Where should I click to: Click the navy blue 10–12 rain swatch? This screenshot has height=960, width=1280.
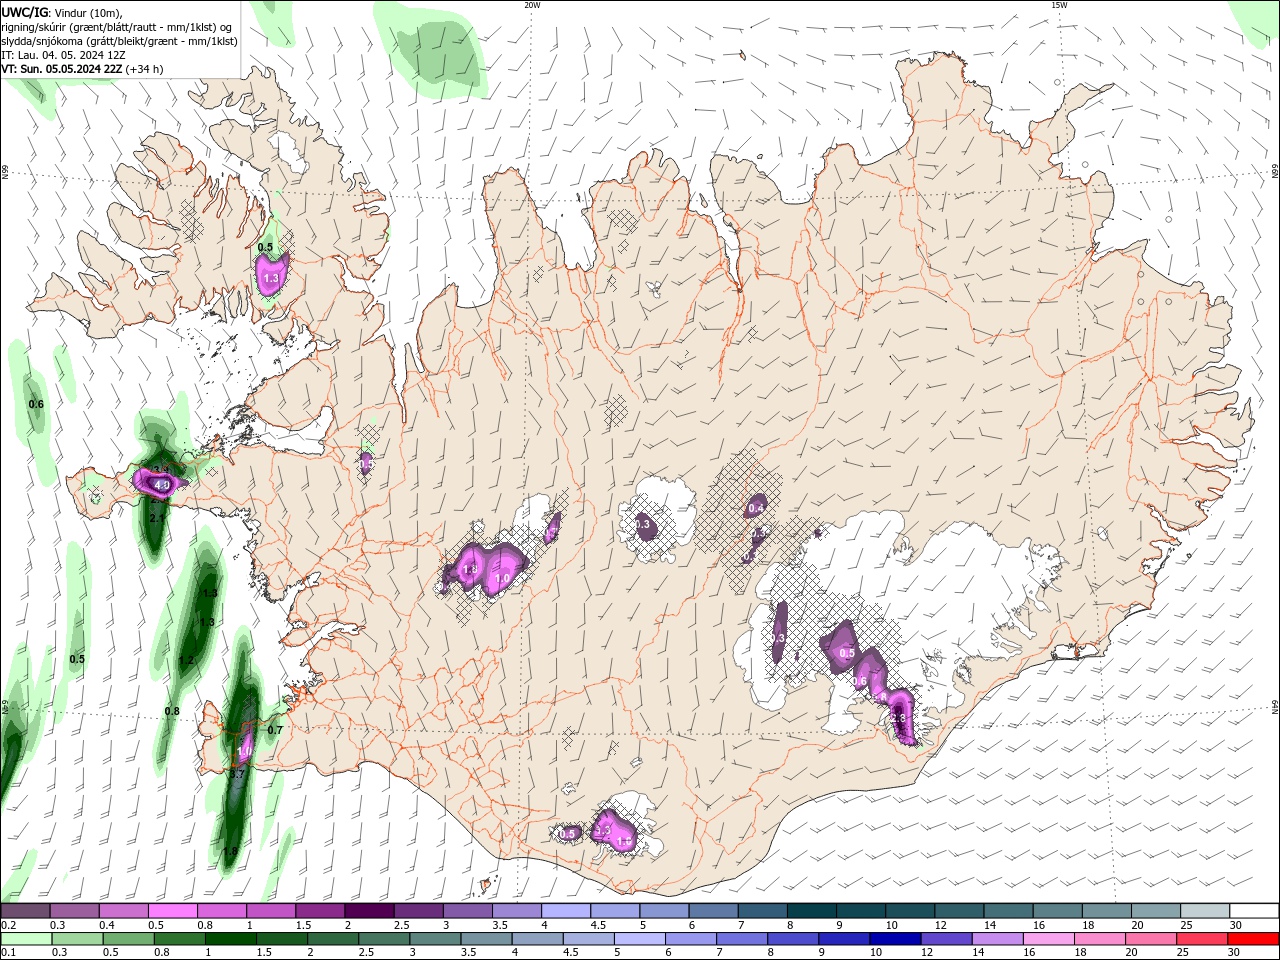895,939
